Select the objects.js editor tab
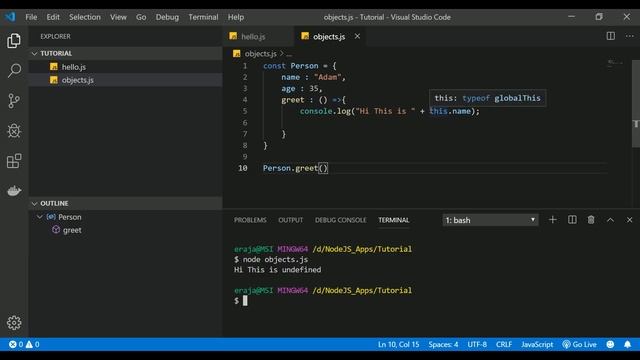The image size is (640, 360). coord(329,36)
